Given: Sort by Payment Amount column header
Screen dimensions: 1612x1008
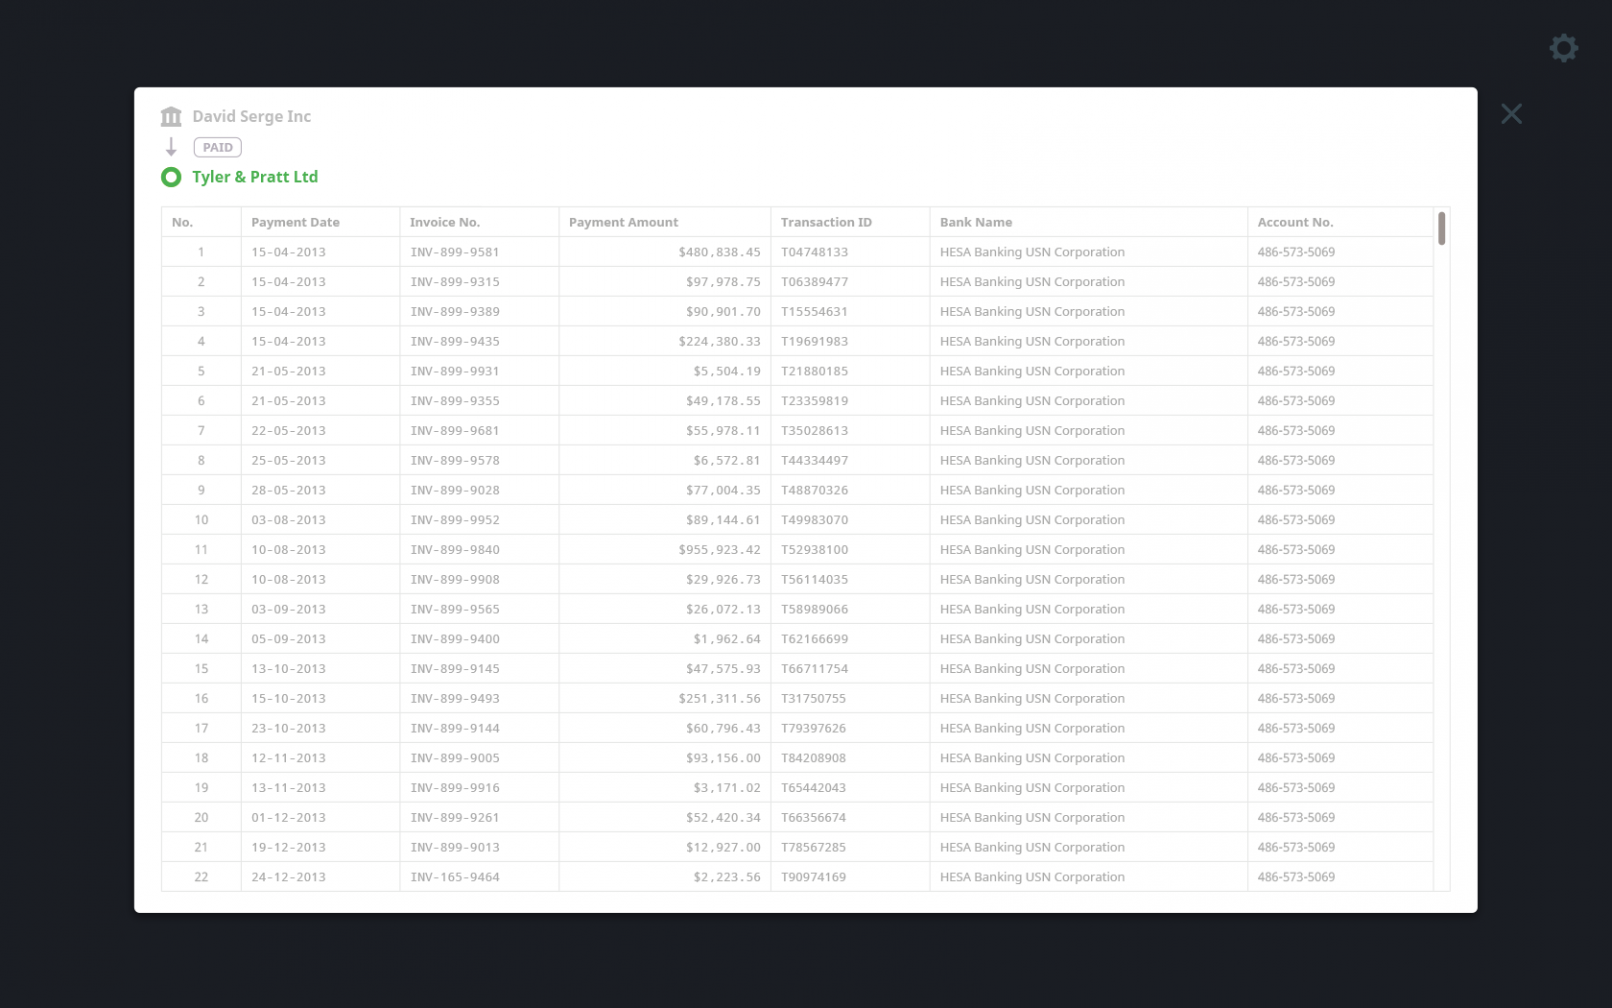Looking at the screenshot, I should (623, 222).
